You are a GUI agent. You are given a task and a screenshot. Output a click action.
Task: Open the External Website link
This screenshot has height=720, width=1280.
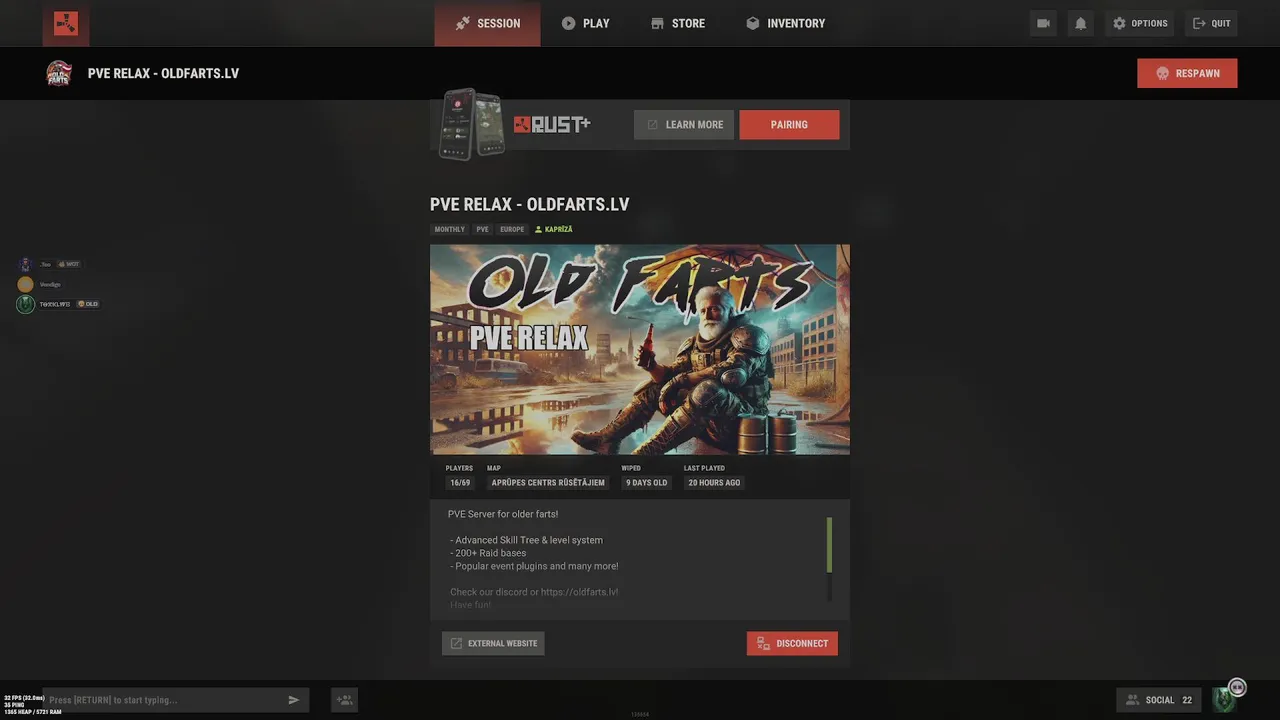pos(493,643)
